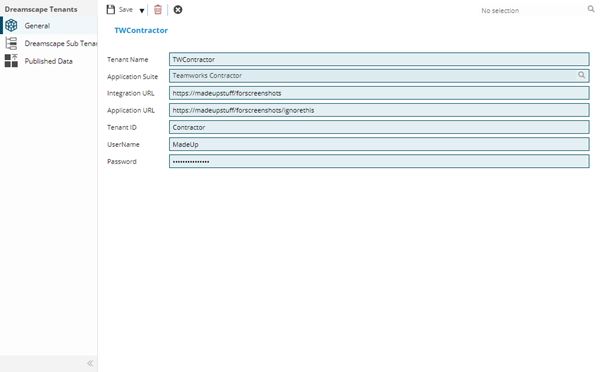Open the Published Data grid icon

point(11,61)
